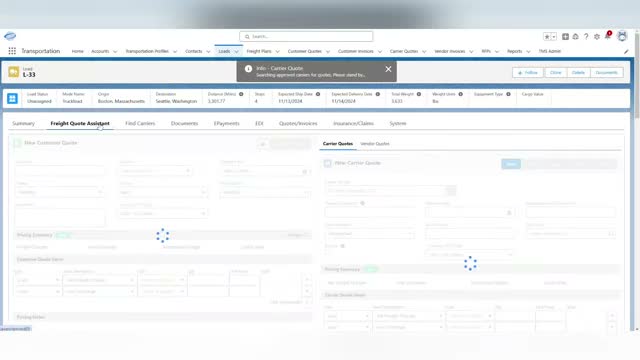Screen dimensions: 640x360
Task: Dismiss the Carrier Quote toast message
Action: point(388,69)
